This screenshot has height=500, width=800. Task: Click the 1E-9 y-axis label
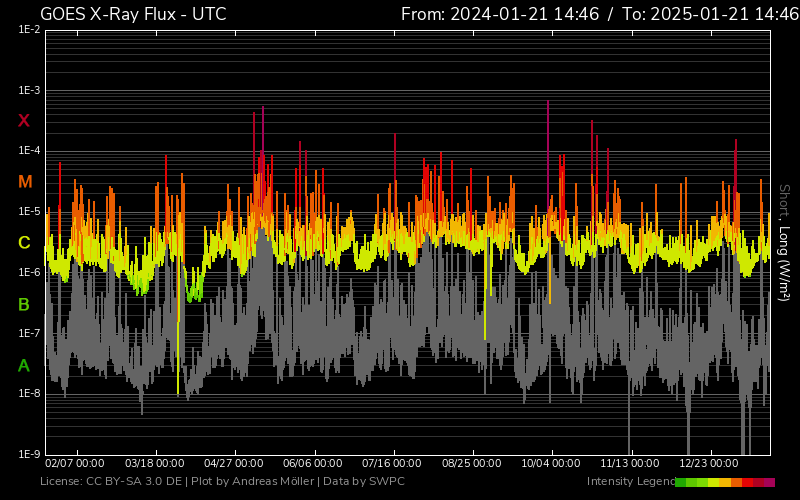pos(29,454)
